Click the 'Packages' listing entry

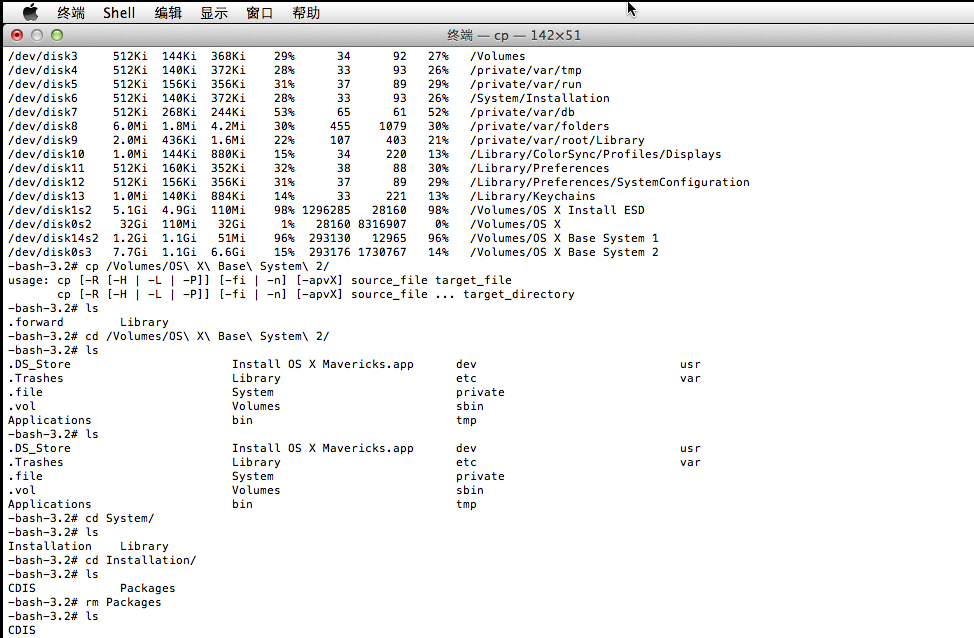coord(148,588)
